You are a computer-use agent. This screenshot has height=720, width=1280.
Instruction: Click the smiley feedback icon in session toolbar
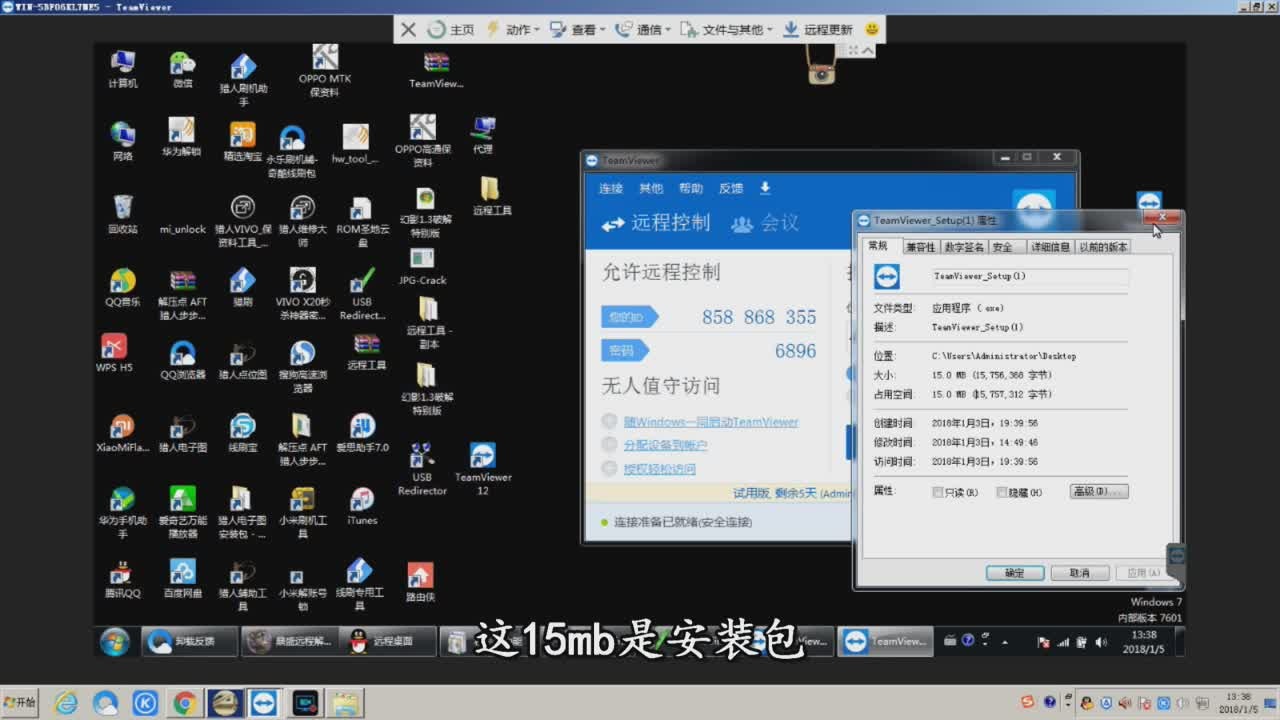coord(872,30)
